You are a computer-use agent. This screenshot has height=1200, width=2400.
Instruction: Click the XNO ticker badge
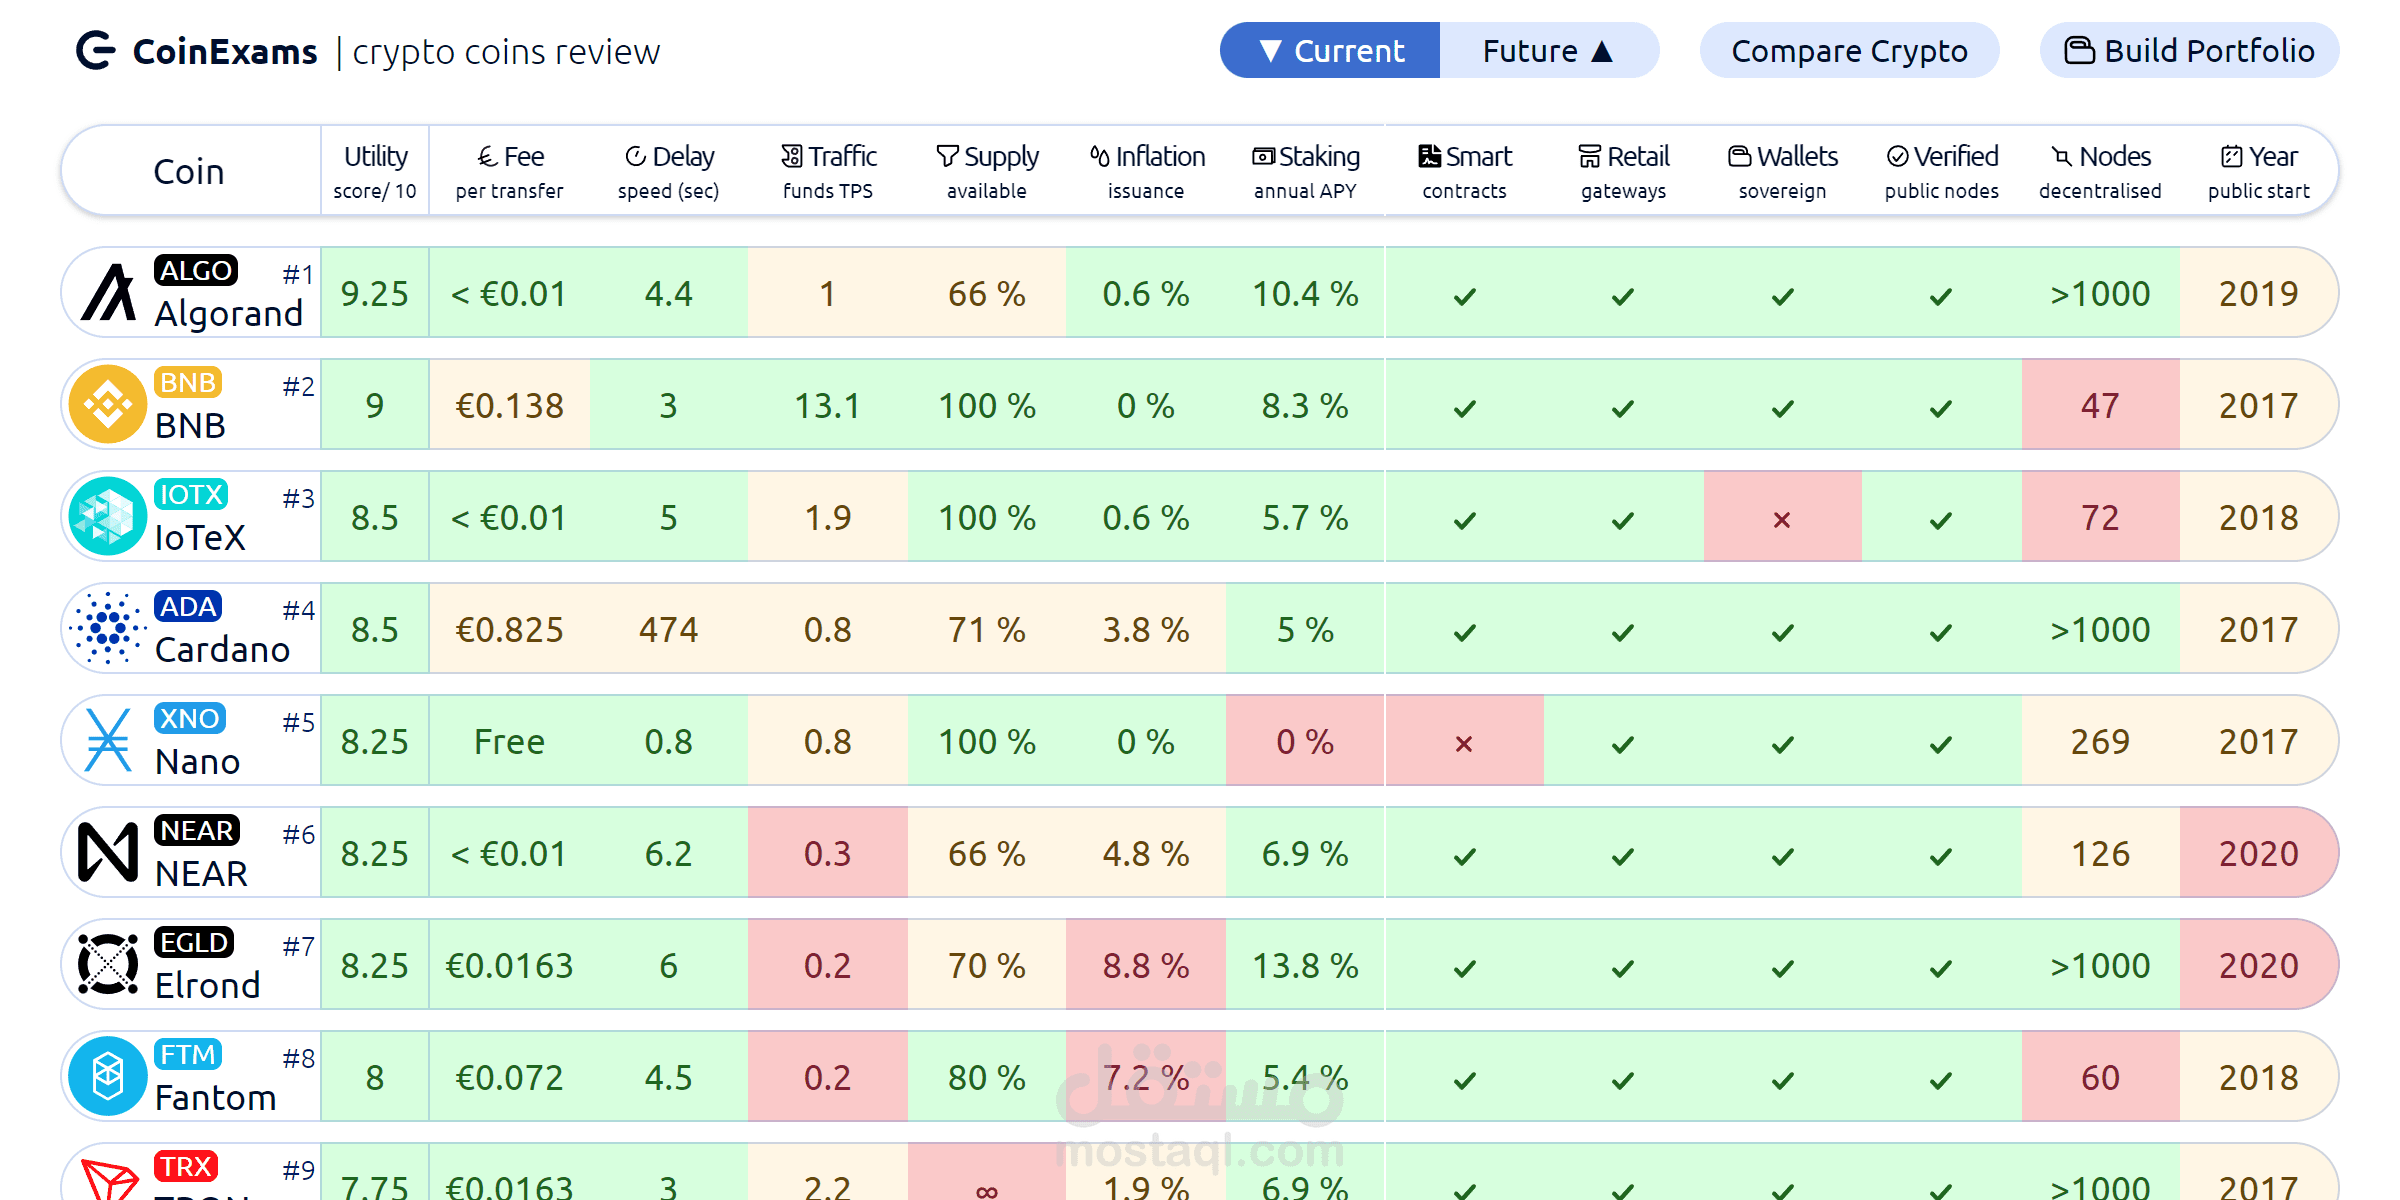(x=190, y=718)
